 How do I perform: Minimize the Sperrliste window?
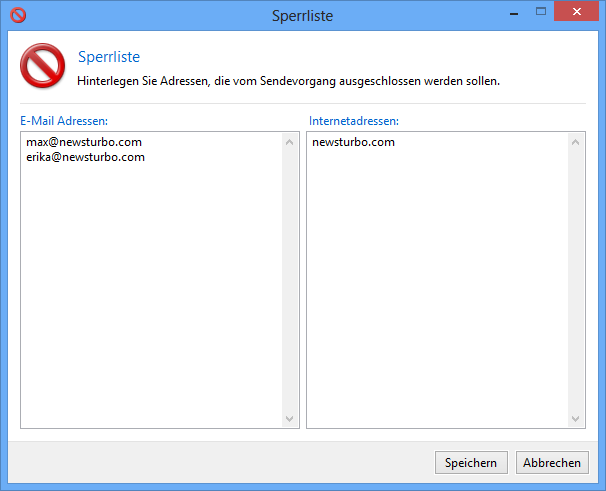[511, 13]
